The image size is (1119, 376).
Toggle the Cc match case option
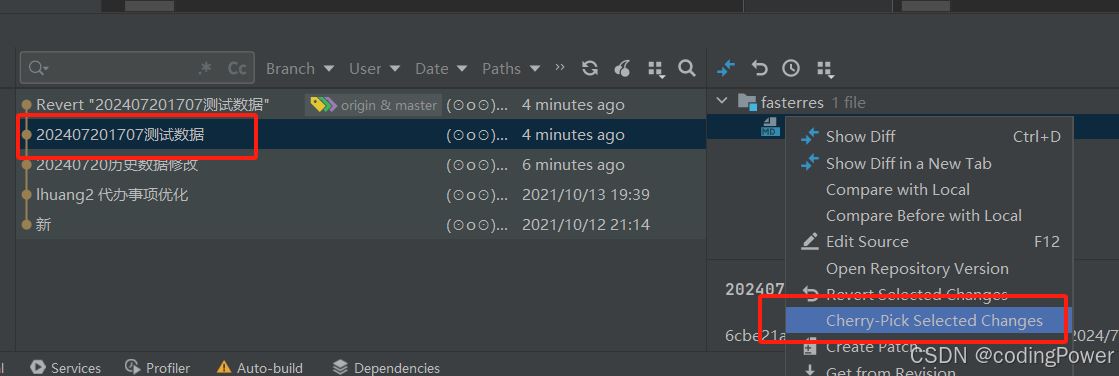237,68
